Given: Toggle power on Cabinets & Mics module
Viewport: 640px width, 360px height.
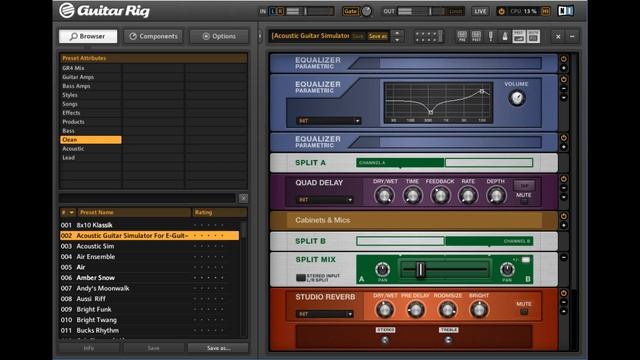Looking at the screenshot, I should (564, 216).
